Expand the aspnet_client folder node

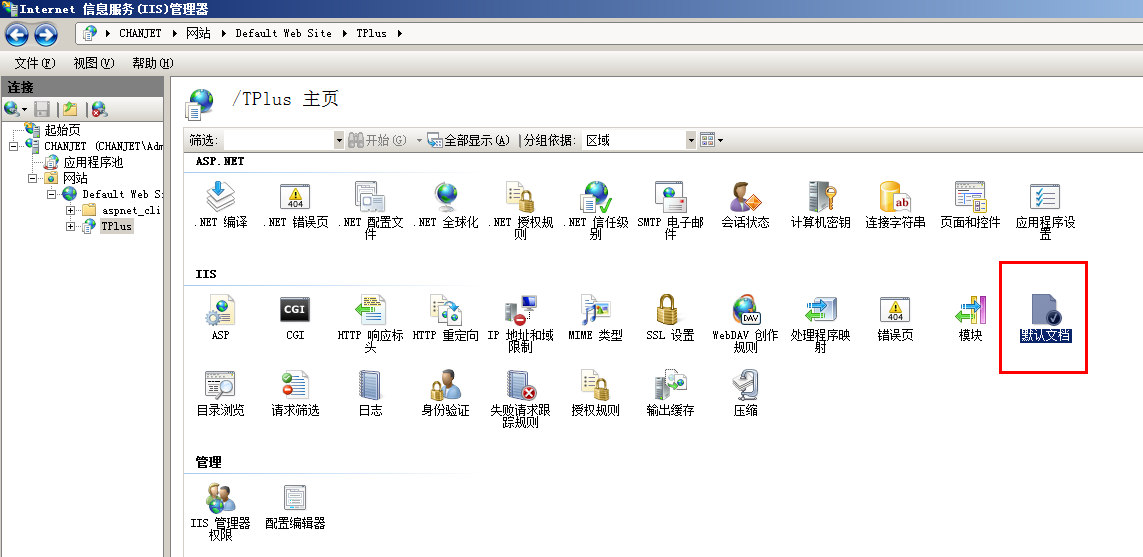coord(71,210)
